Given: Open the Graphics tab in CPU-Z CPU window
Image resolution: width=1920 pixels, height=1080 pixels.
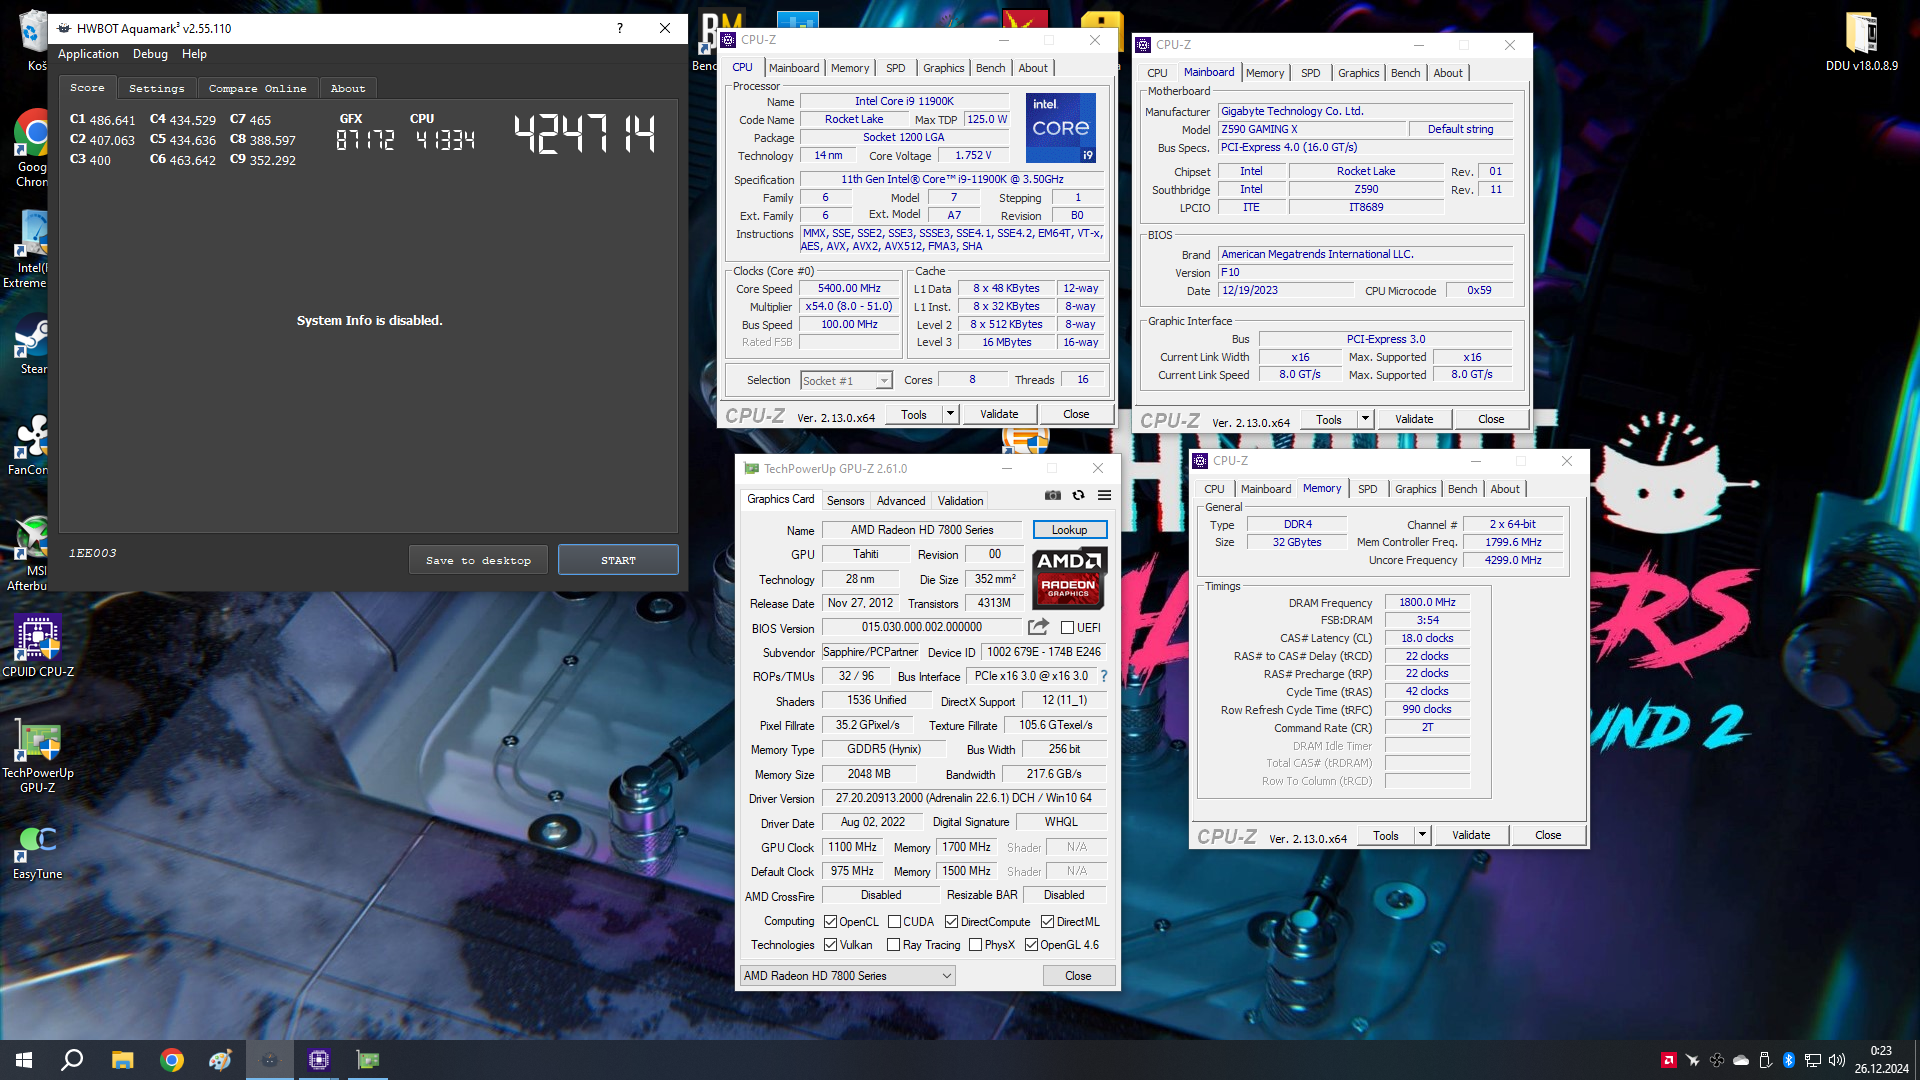Looking at the screenshot, I should (x=943, y=68).
